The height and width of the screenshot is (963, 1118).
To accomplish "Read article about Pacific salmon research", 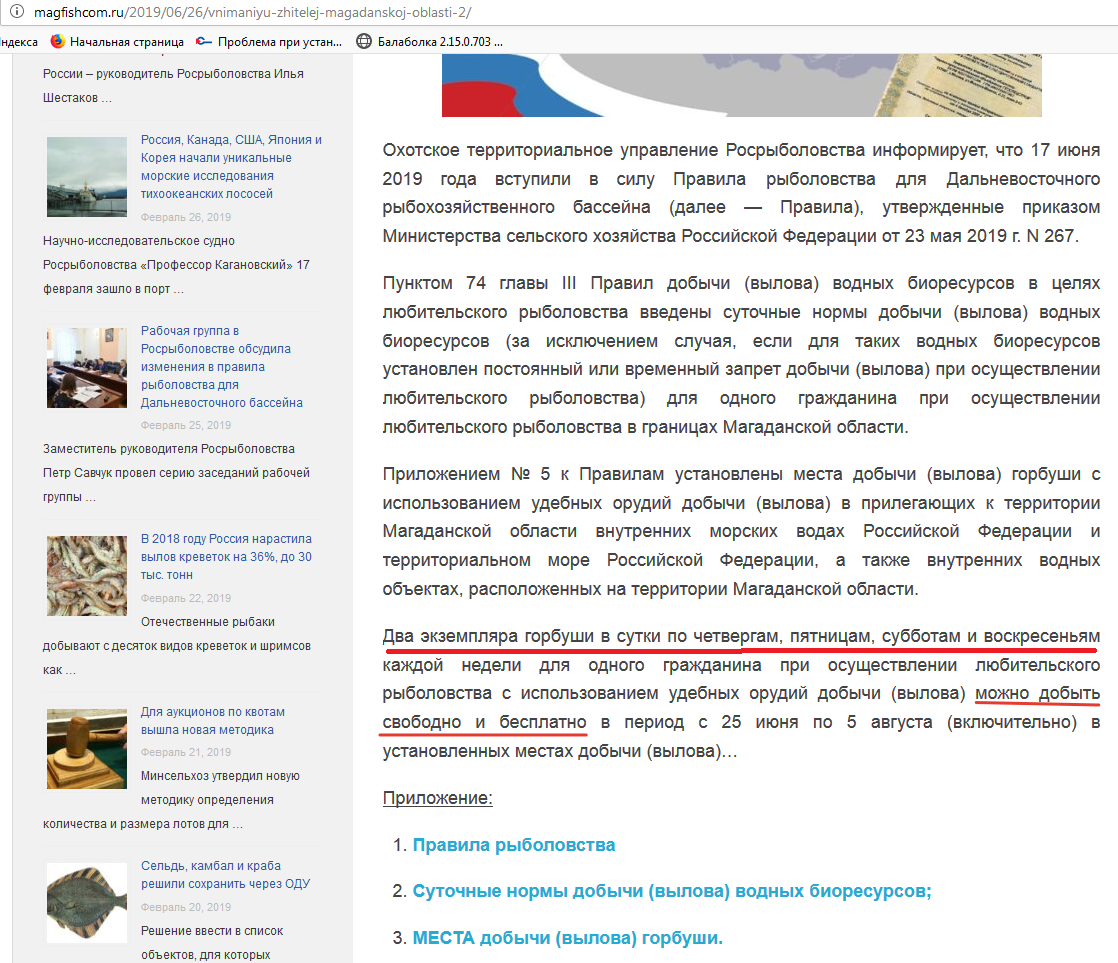I will 231,167.
